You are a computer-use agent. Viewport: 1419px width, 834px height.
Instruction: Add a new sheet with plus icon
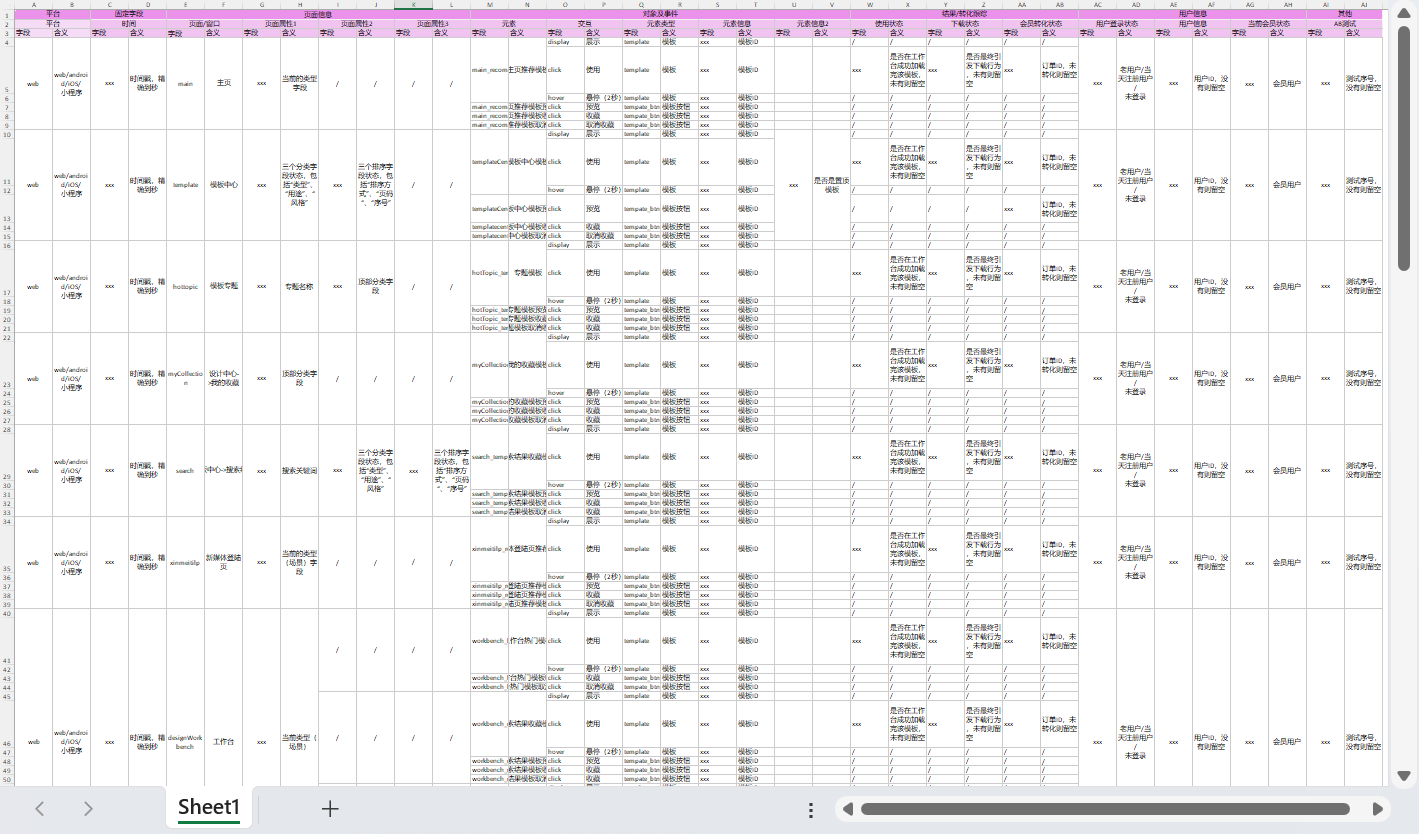point(330,809)
